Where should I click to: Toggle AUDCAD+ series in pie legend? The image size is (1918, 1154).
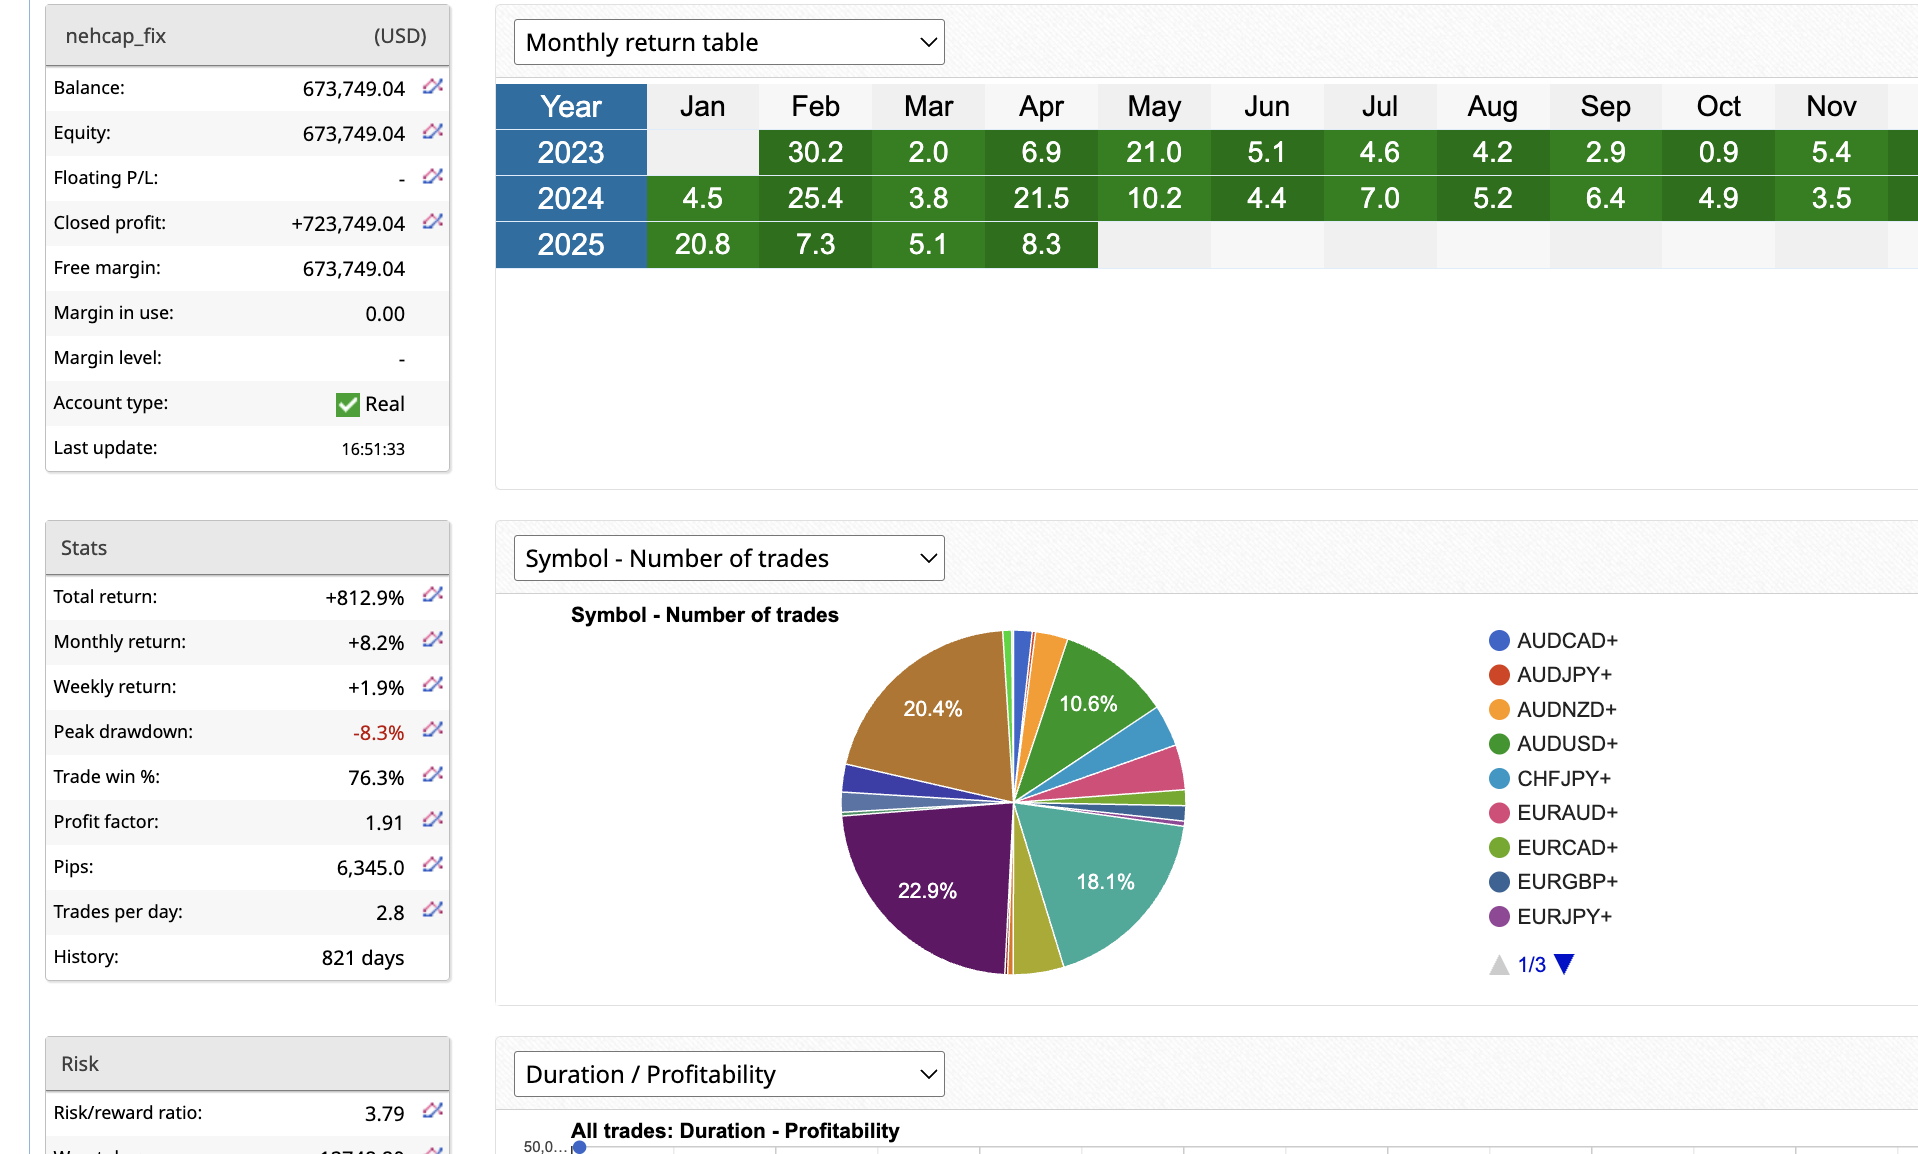pos(1552,640)
